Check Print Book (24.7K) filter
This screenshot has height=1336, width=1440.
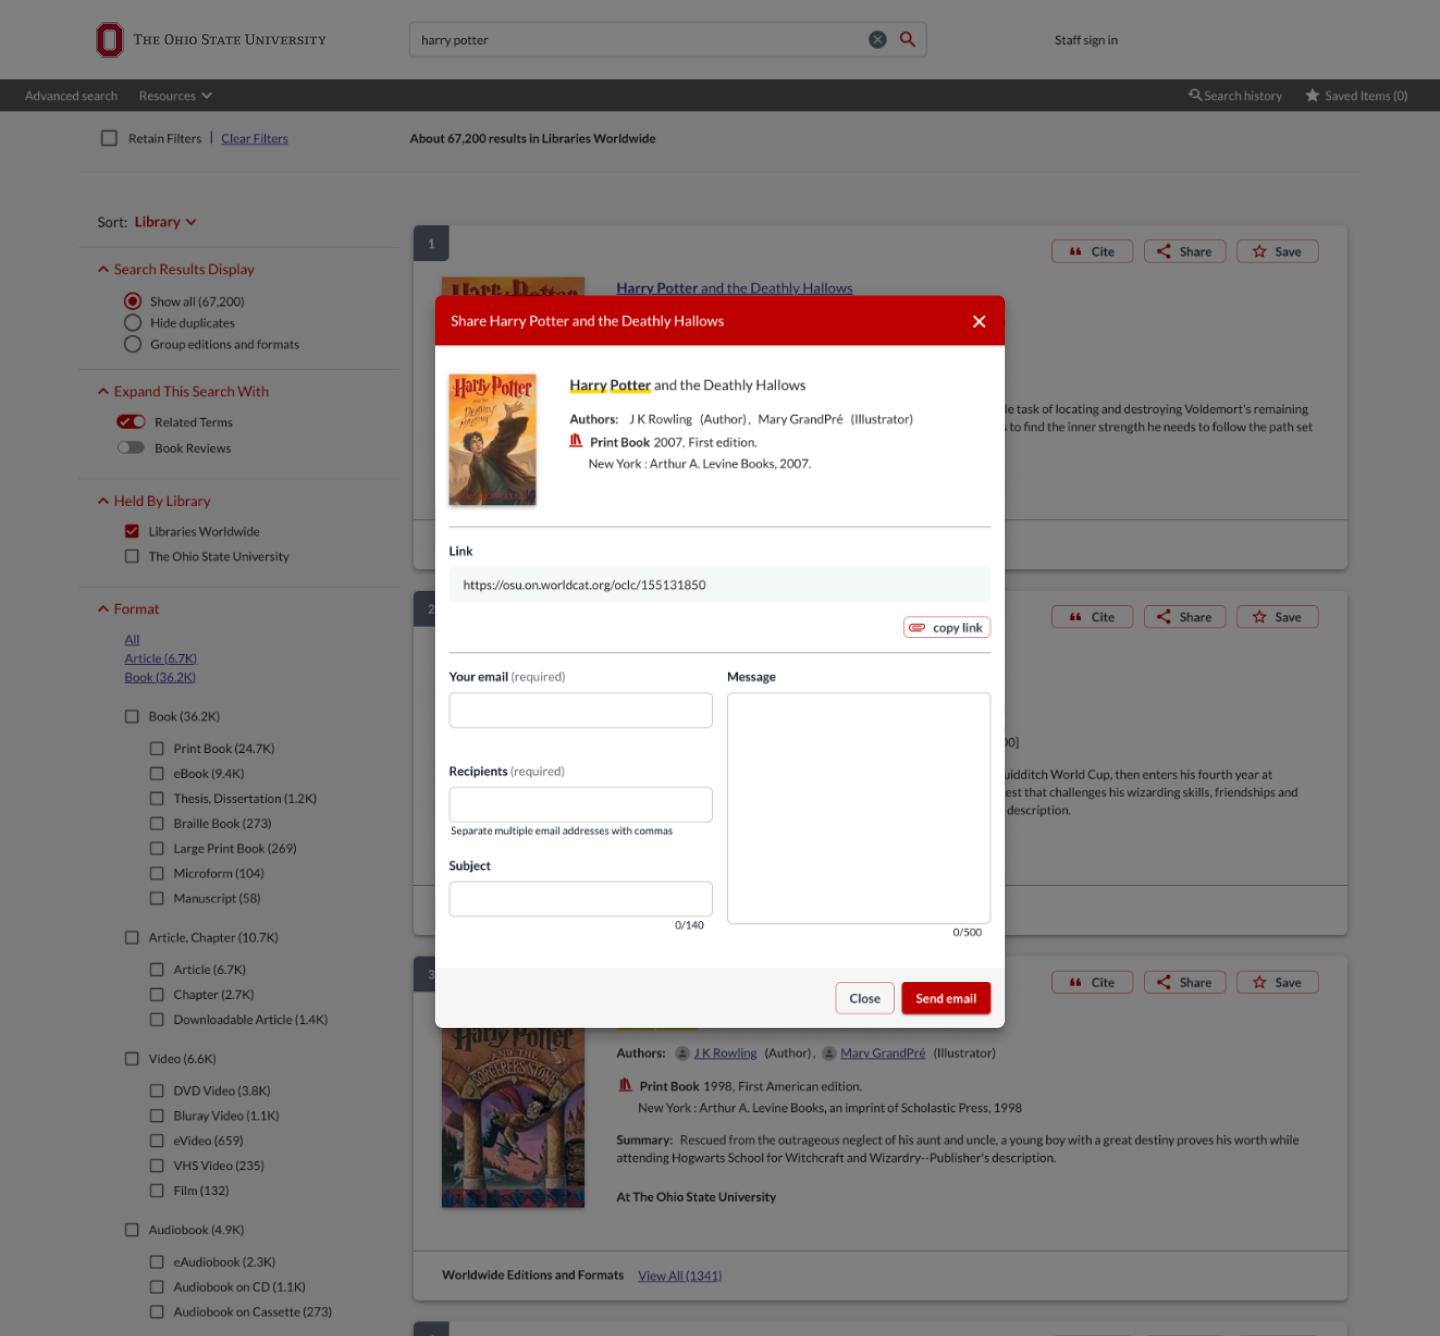coord(157,748)
